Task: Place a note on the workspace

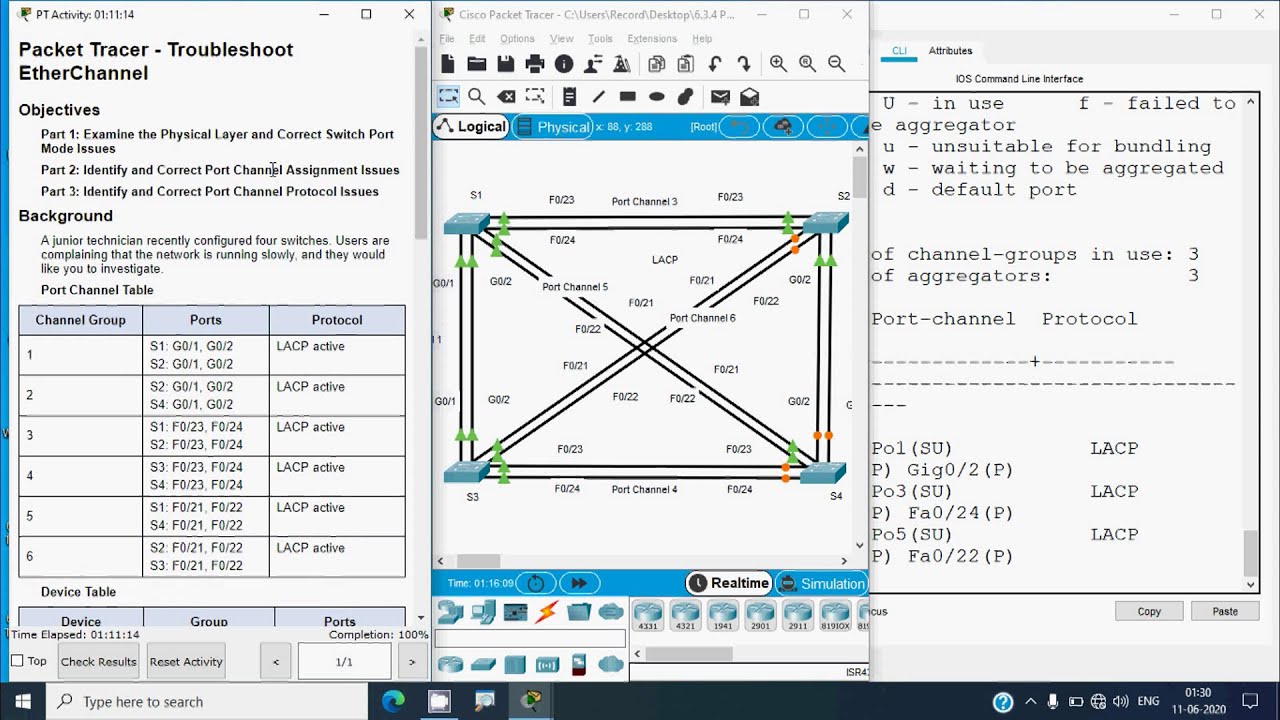Action: point(569,97)
